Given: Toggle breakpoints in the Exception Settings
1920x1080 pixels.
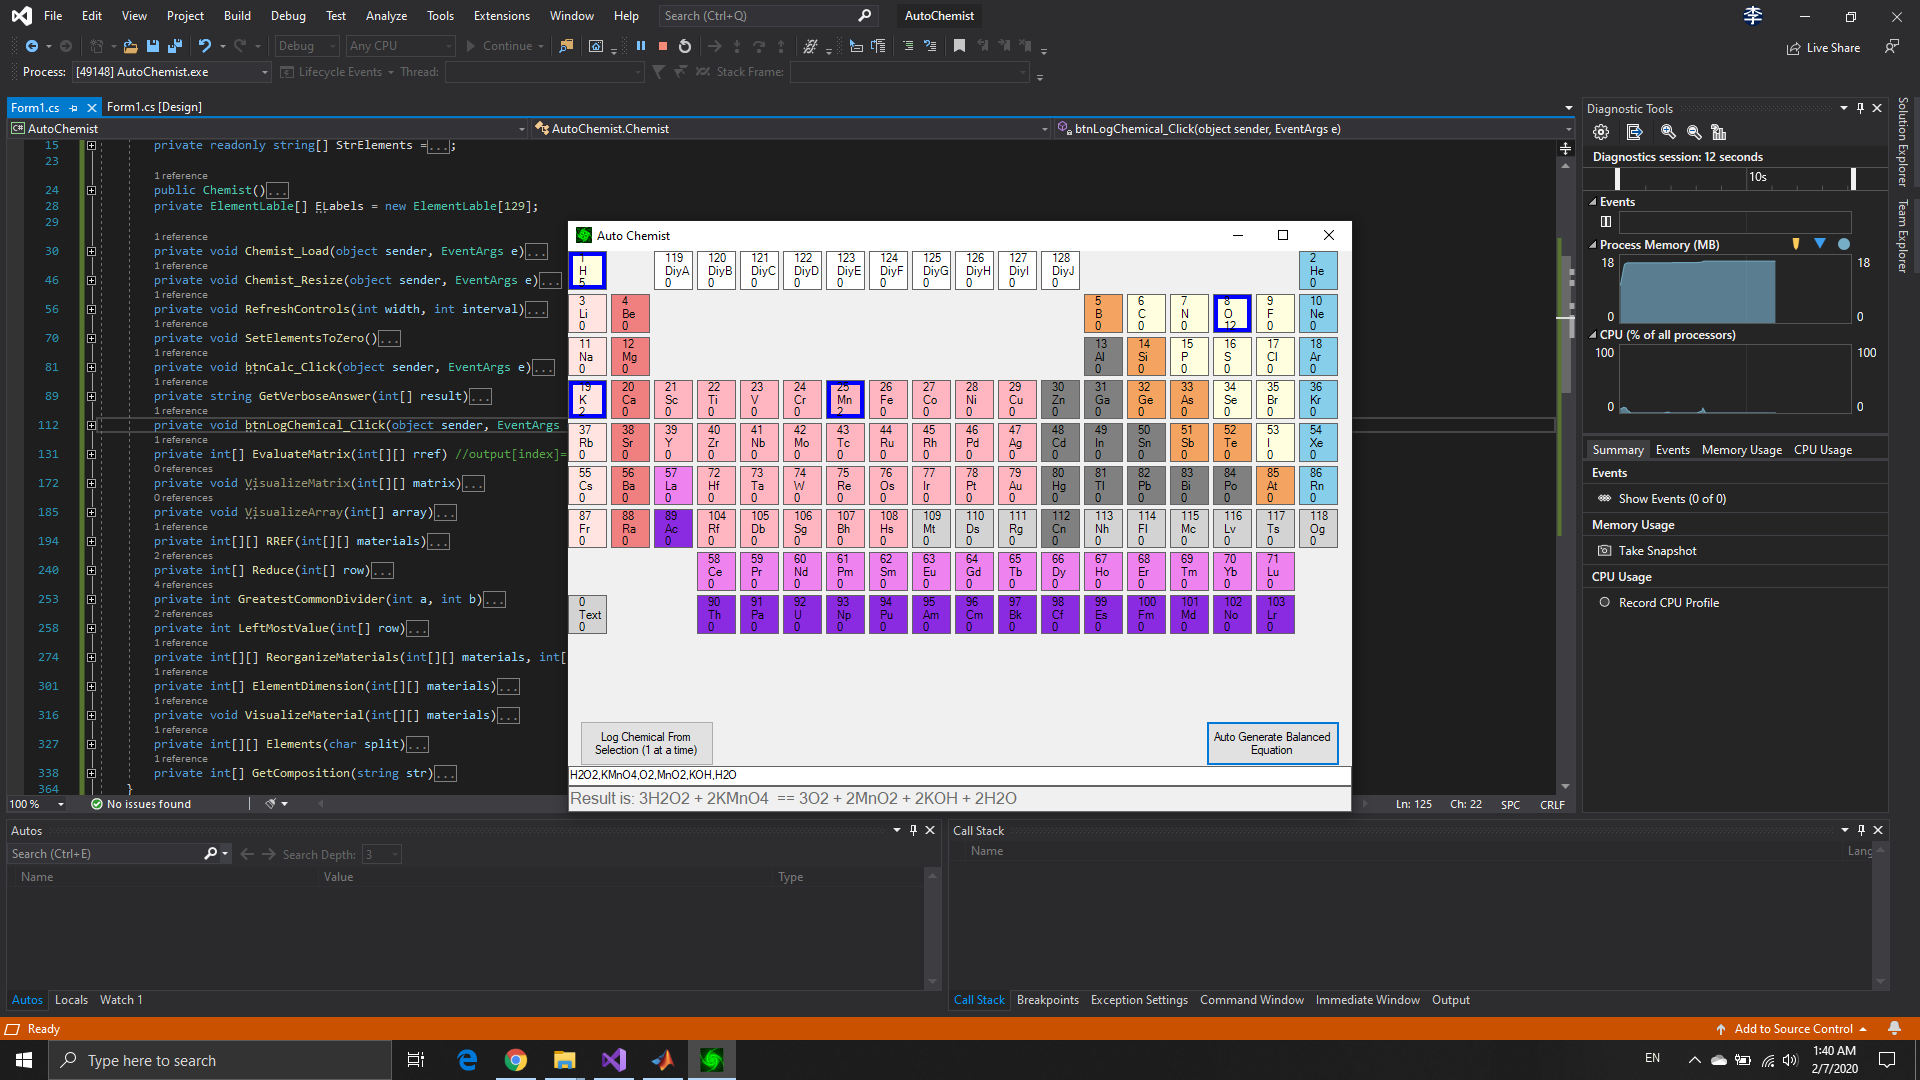Looking at the screenshot, I should [x=1138, y=1000].
